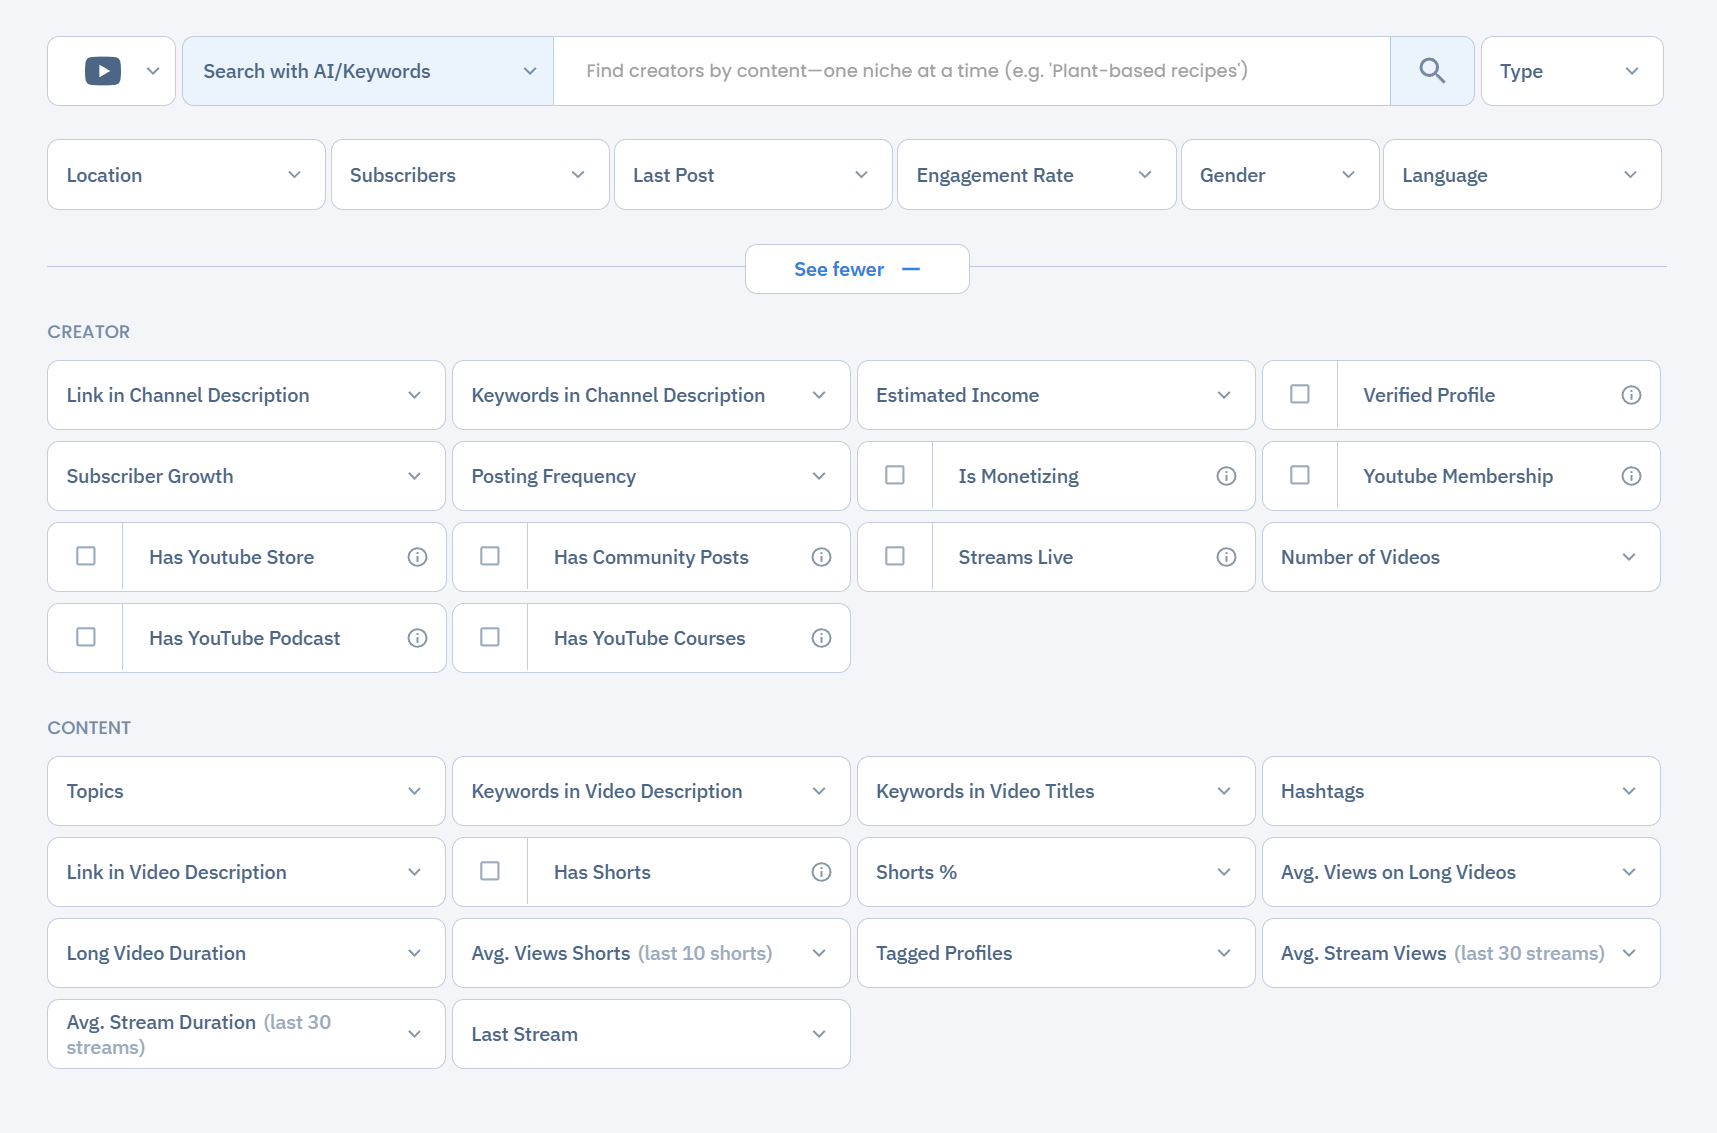1717x1133 pixels.
Task: Click the See fewer button
Action: click(857, 269)
